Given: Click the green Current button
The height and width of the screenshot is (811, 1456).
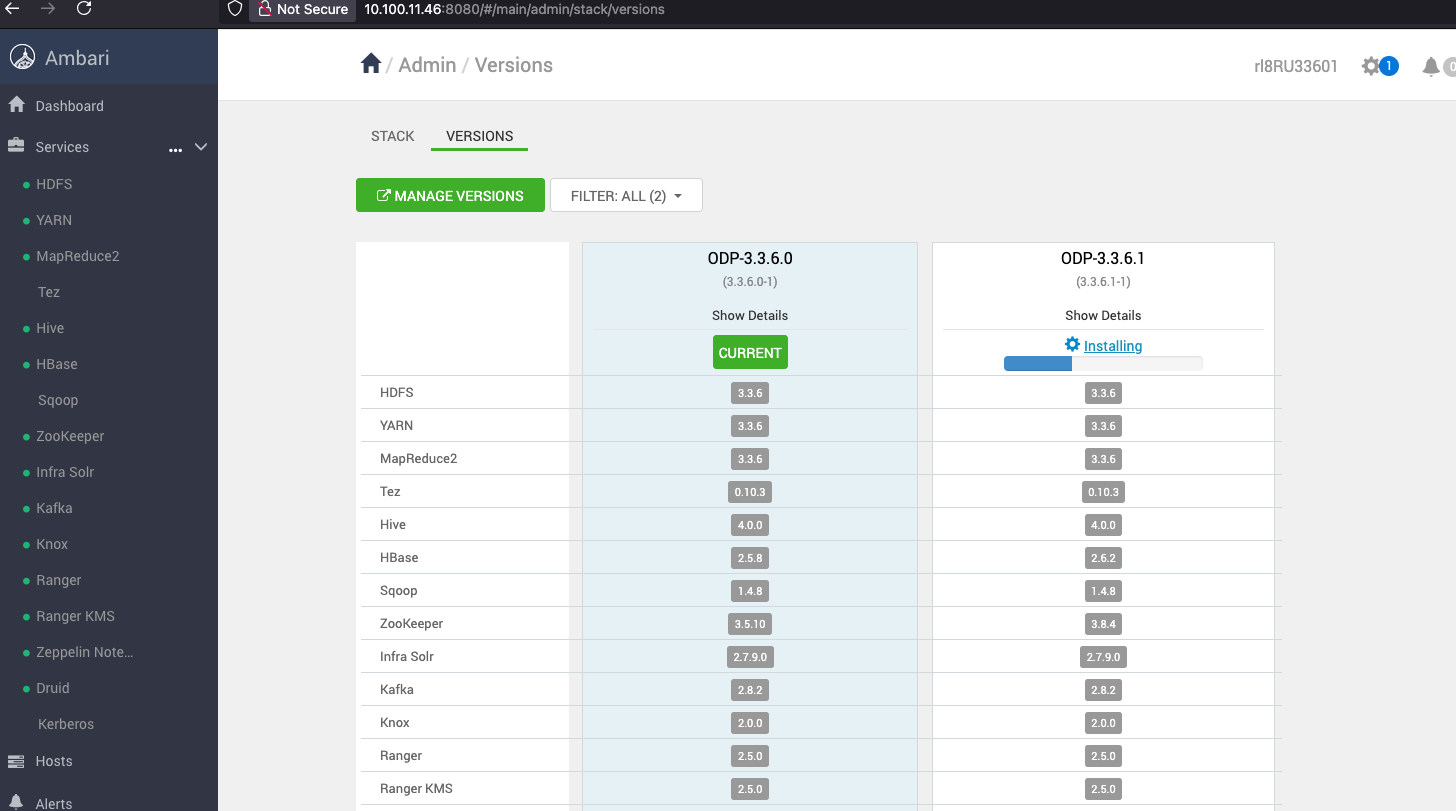Looking at the screenshot, I should click(x=749, y=353).
